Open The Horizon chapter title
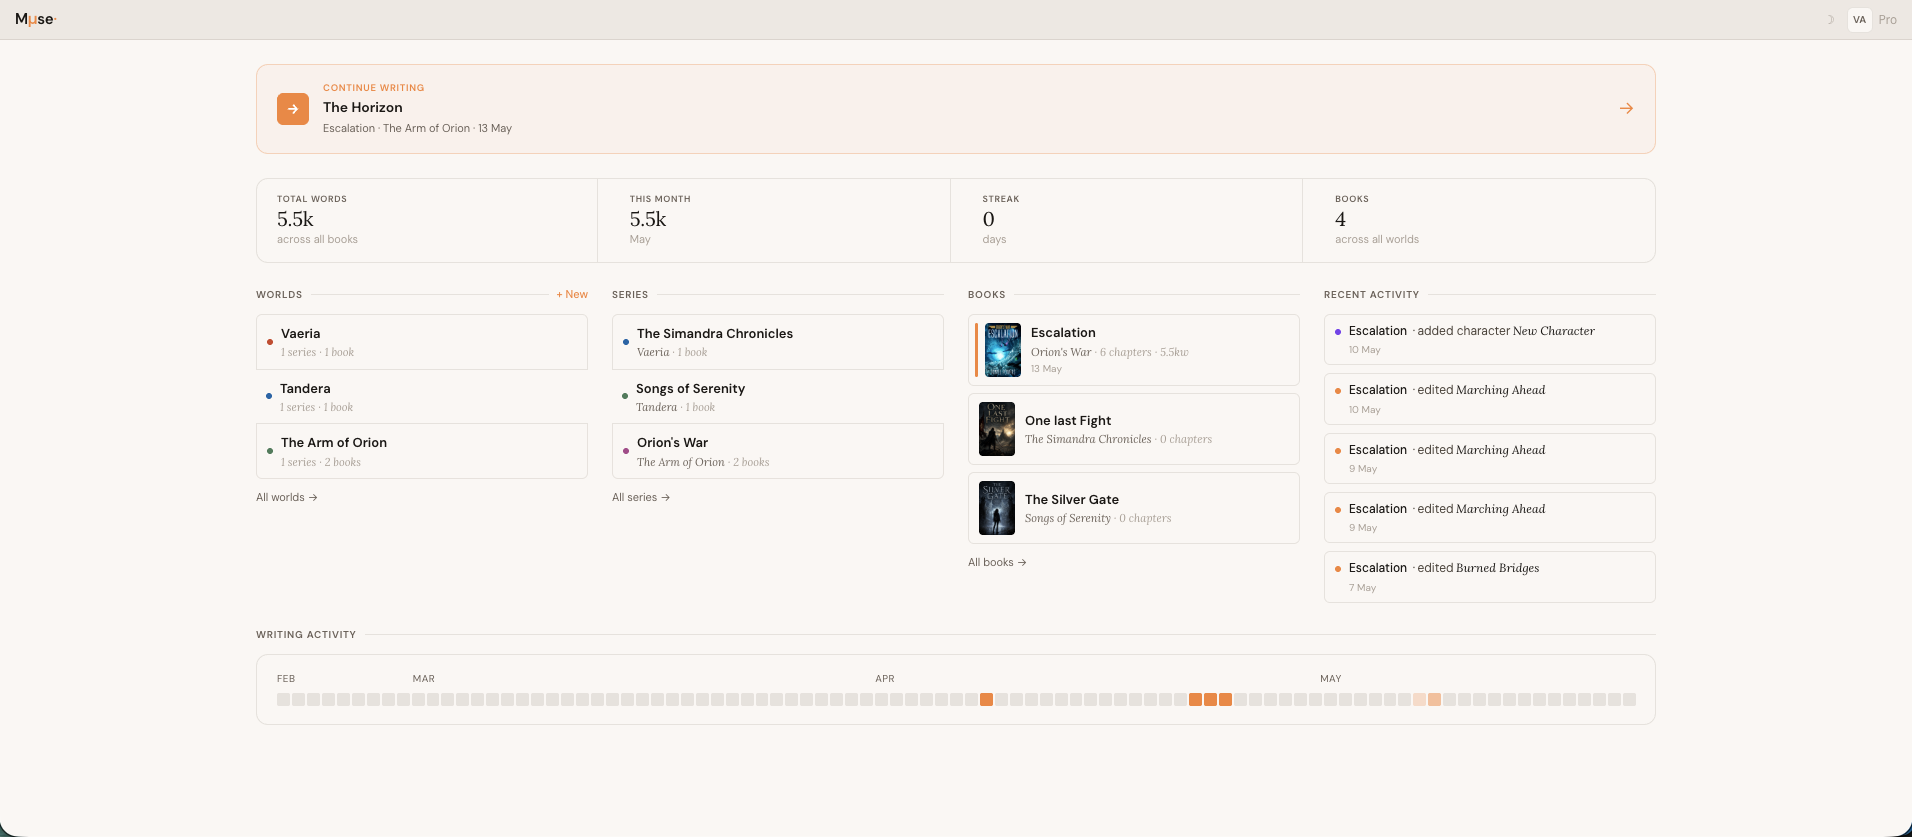Screen dimensions: 1912x837 point(362,107)
